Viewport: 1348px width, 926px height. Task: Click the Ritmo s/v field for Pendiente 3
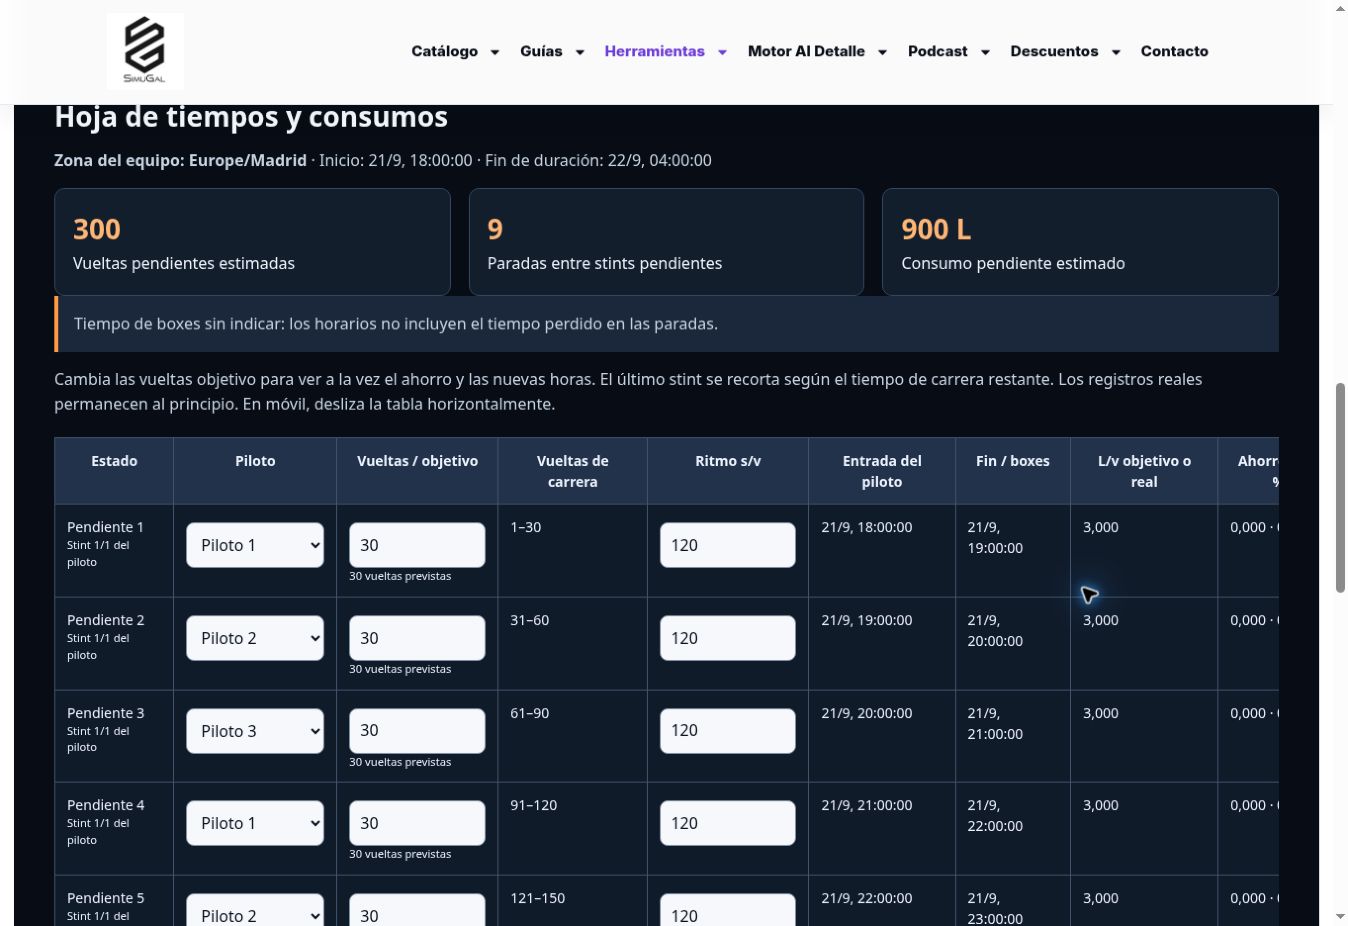coord(728,731)
